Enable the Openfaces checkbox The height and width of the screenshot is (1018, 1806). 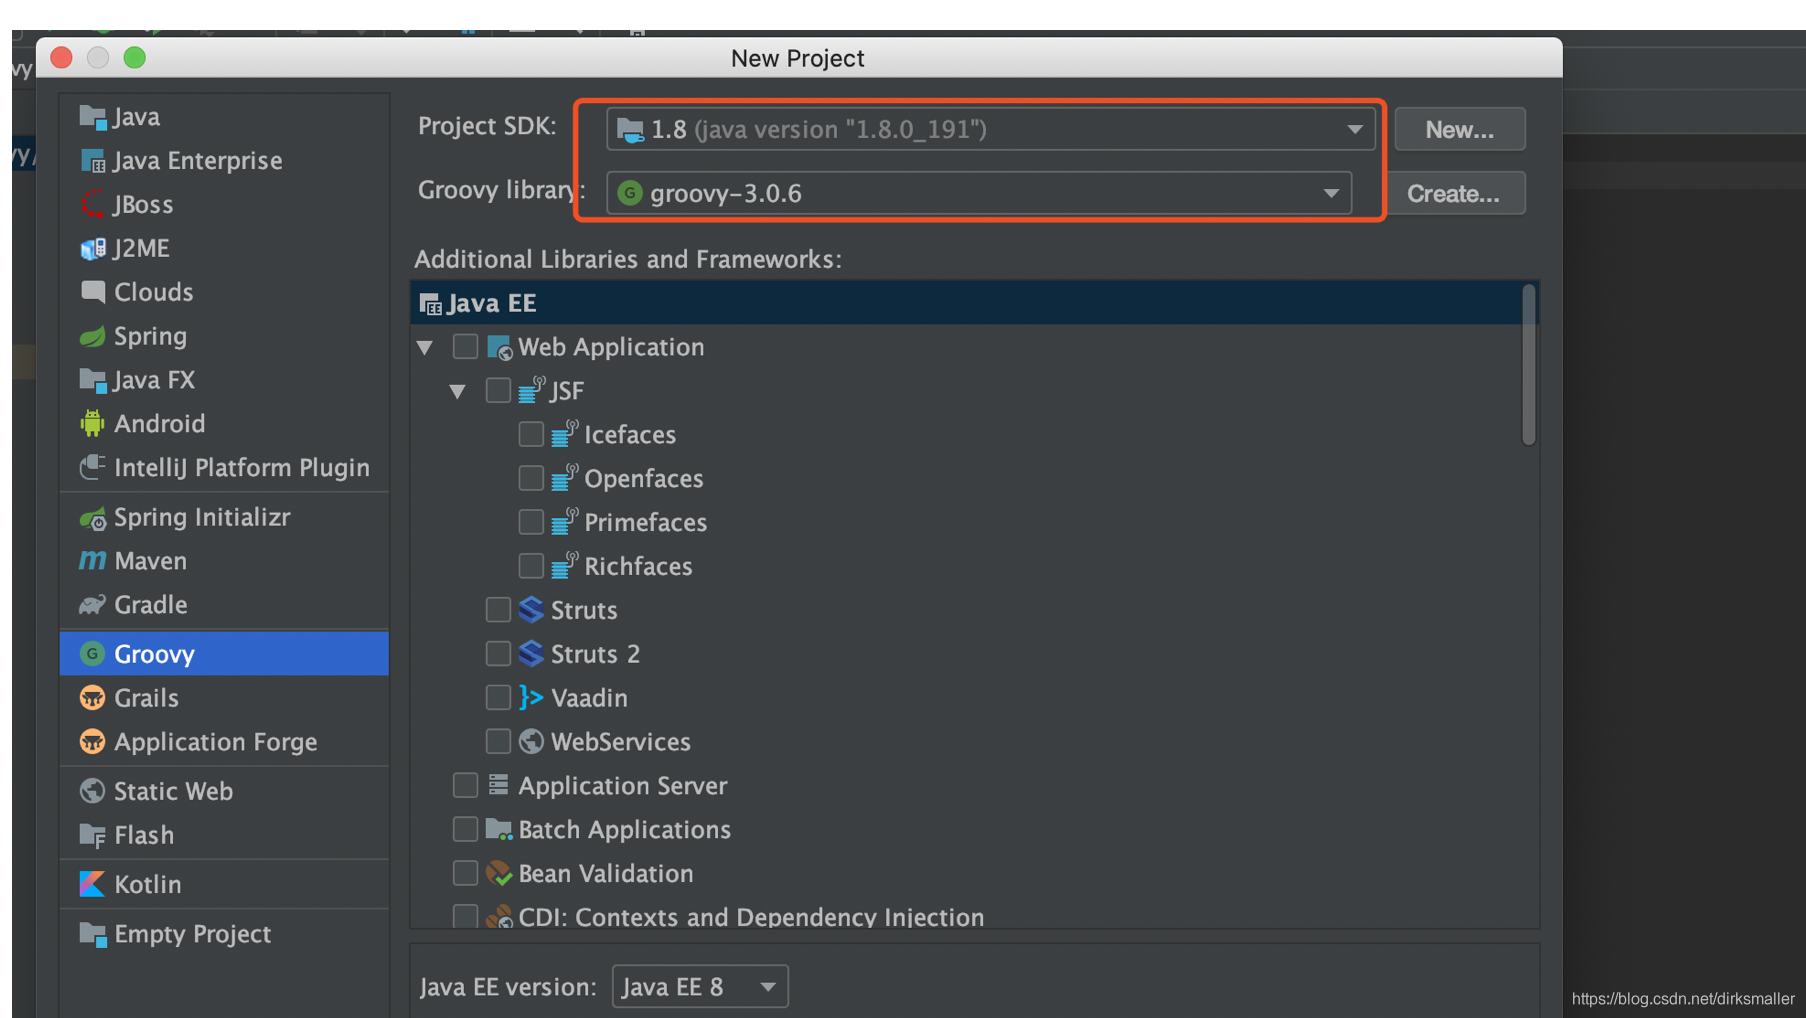pos(531,479)
